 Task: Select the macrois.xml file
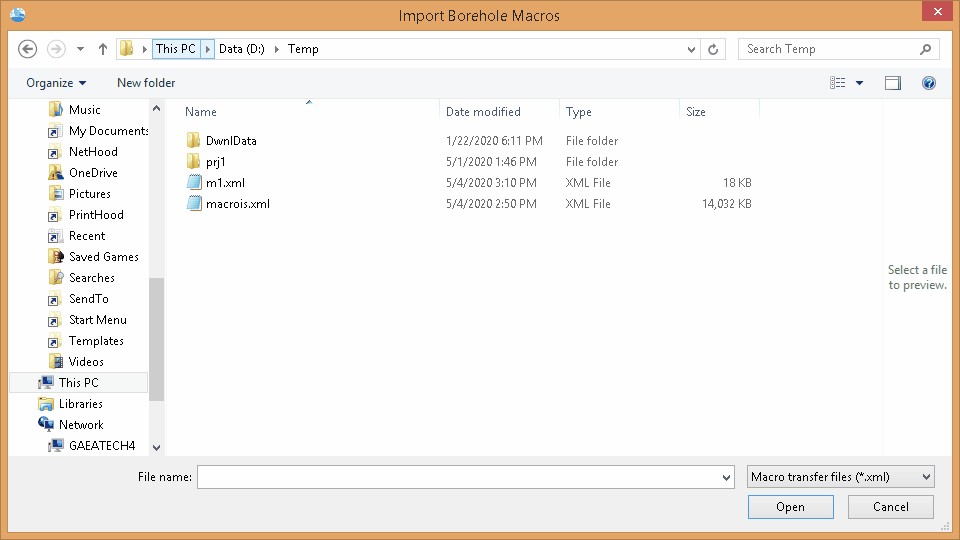pos(237,204)
